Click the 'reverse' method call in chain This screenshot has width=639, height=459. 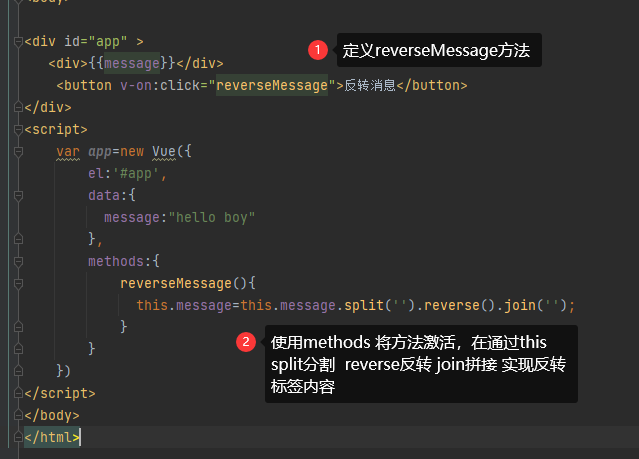(x=452, y=305)
